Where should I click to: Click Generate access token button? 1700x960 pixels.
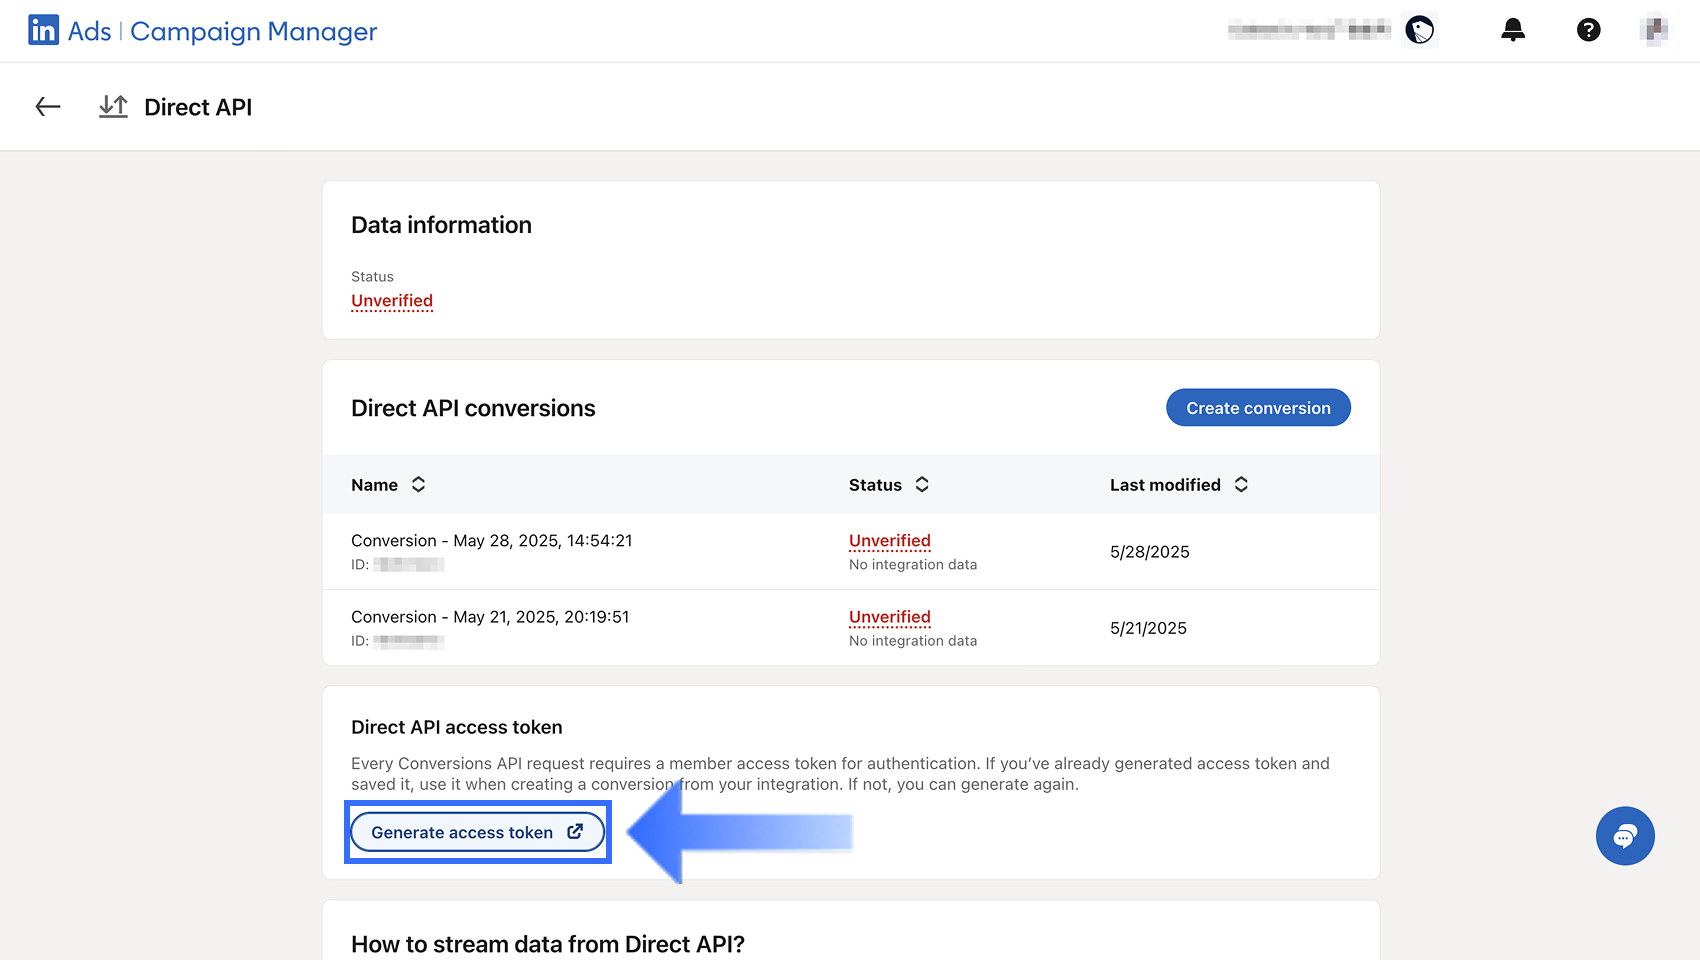click(477, 832)
